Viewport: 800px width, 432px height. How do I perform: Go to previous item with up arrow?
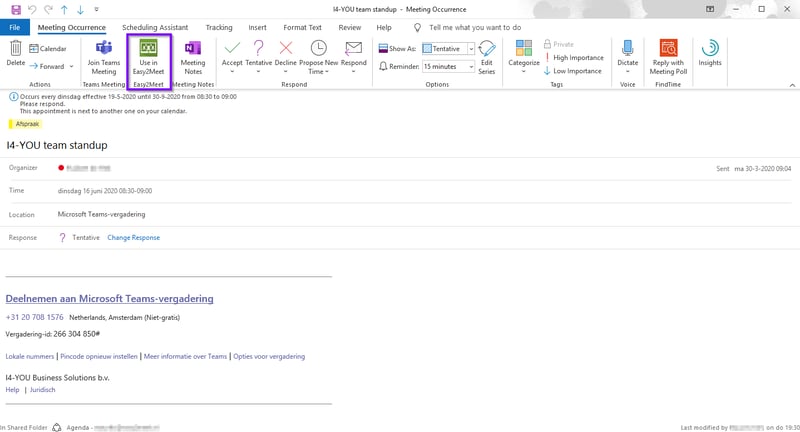64,9
